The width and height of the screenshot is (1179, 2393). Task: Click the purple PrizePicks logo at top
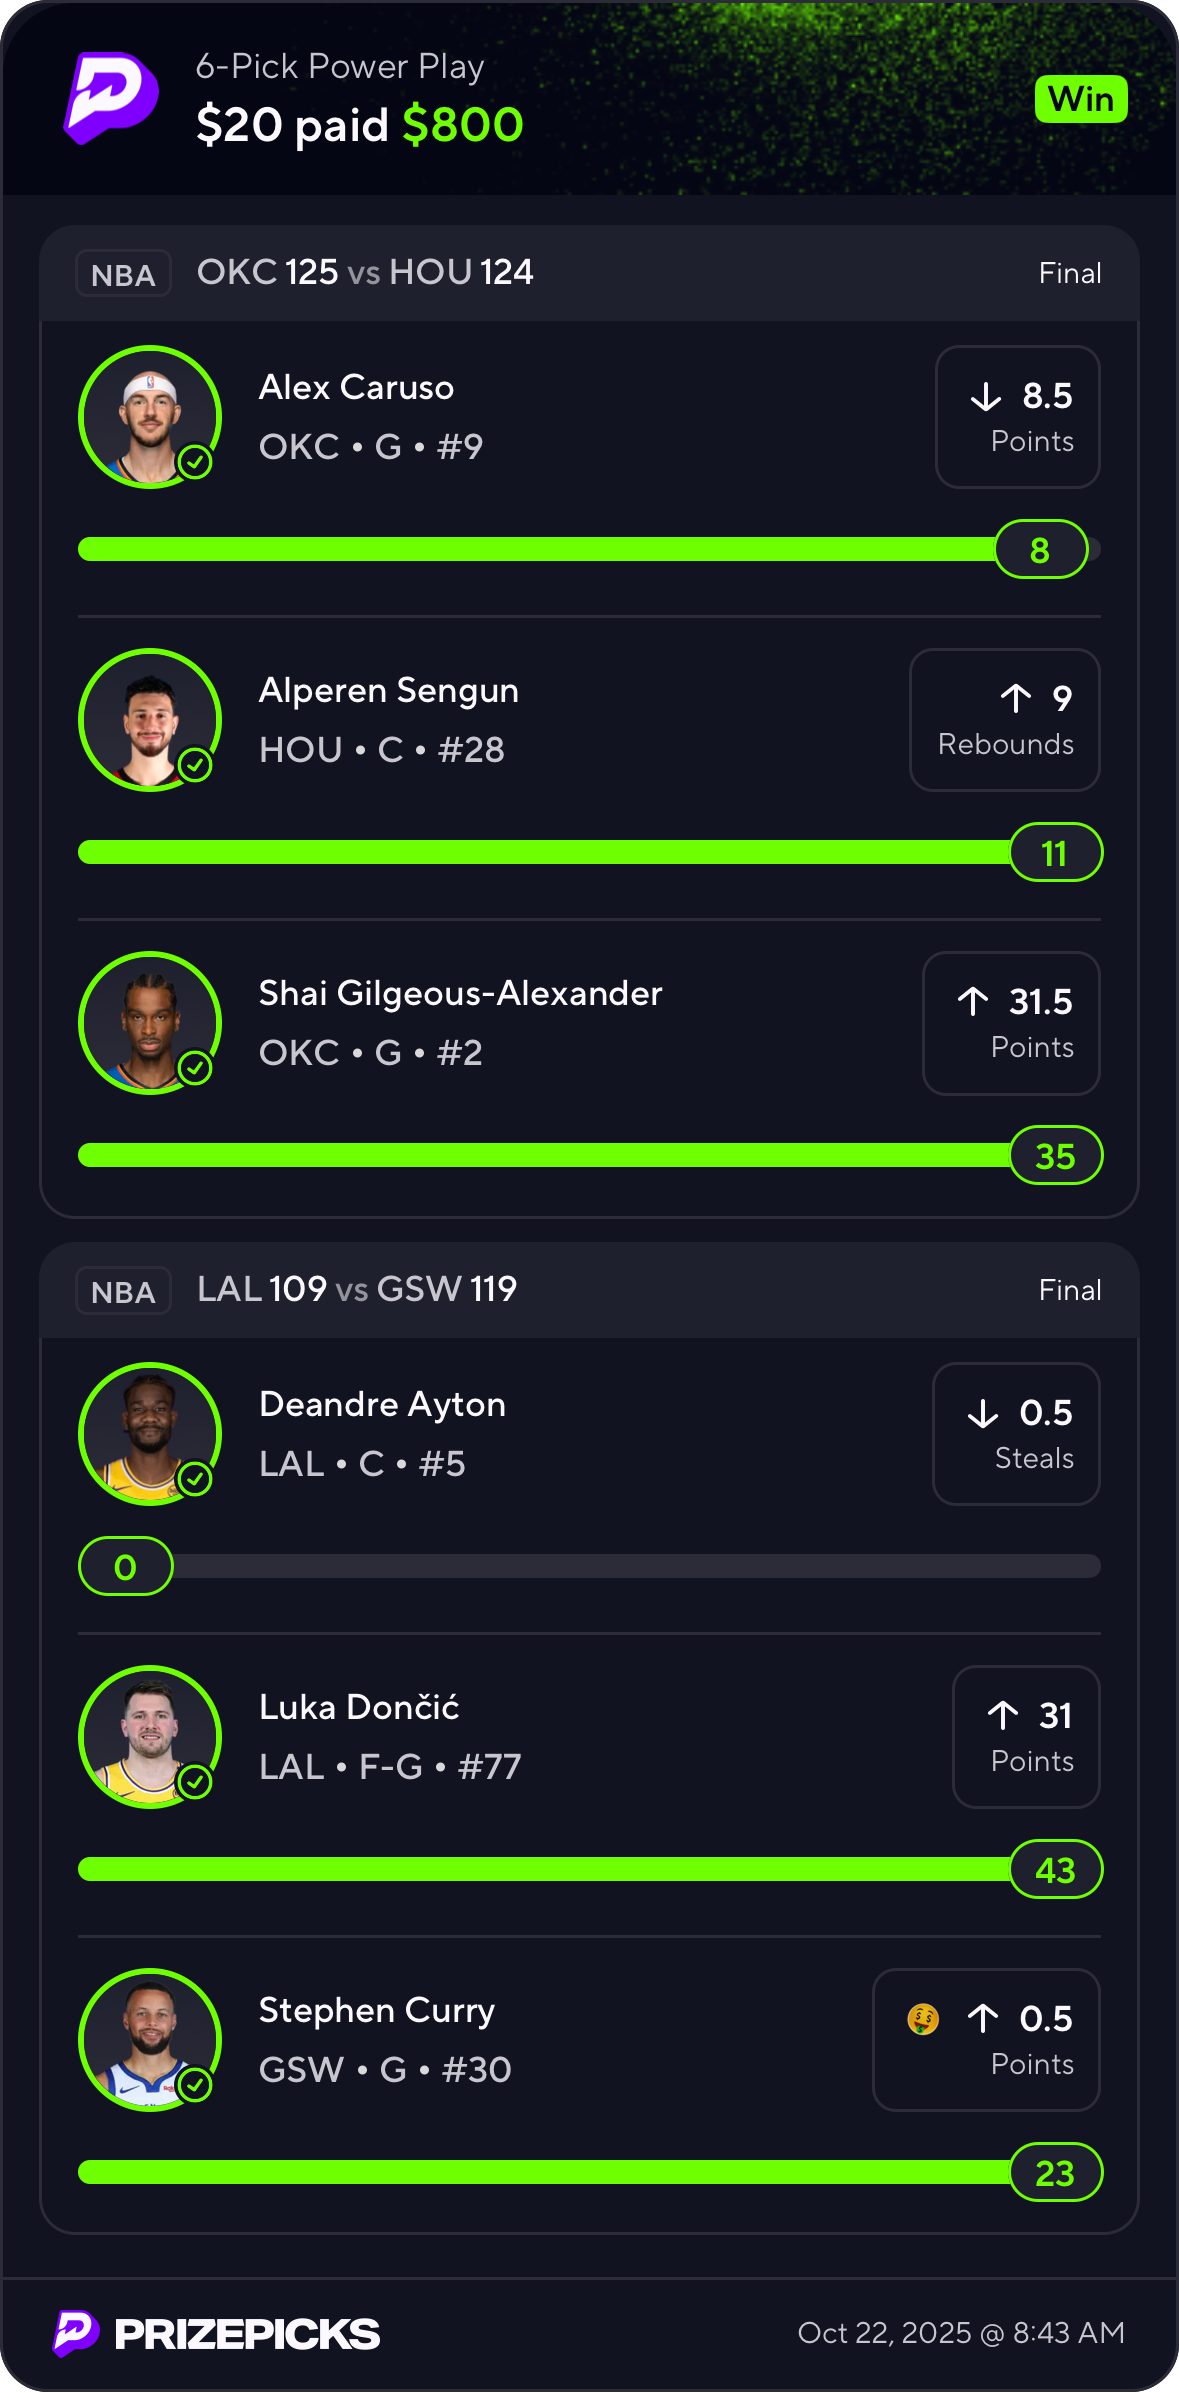tap(111, 97)
